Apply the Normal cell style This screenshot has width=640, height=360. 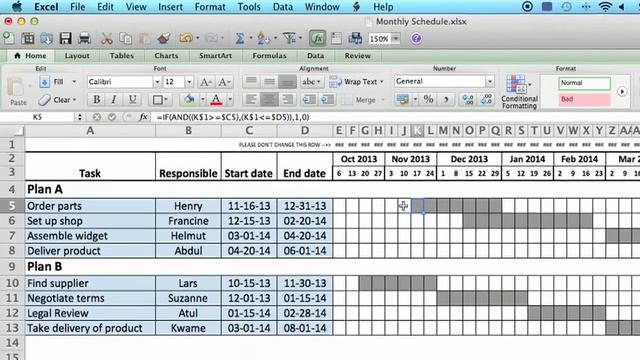point(584,83)
